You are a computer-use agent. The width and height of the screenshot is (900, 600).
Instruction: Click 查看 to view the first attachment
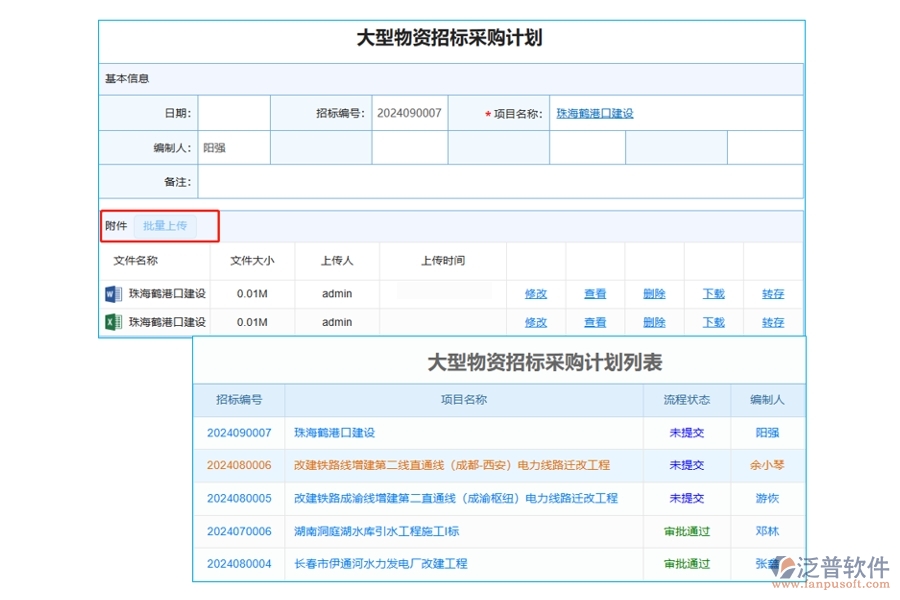(x=595, y=293)
